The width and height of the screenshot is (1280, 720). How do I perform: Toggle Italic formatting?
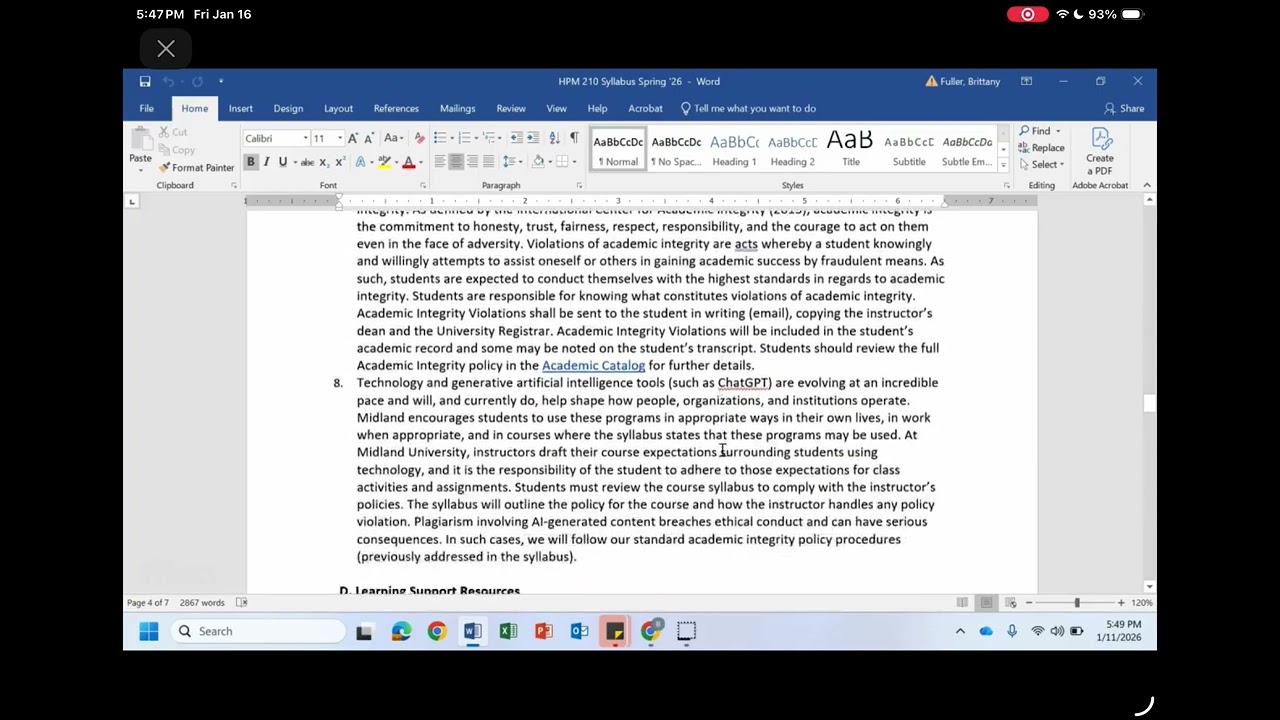pos(266,162)
